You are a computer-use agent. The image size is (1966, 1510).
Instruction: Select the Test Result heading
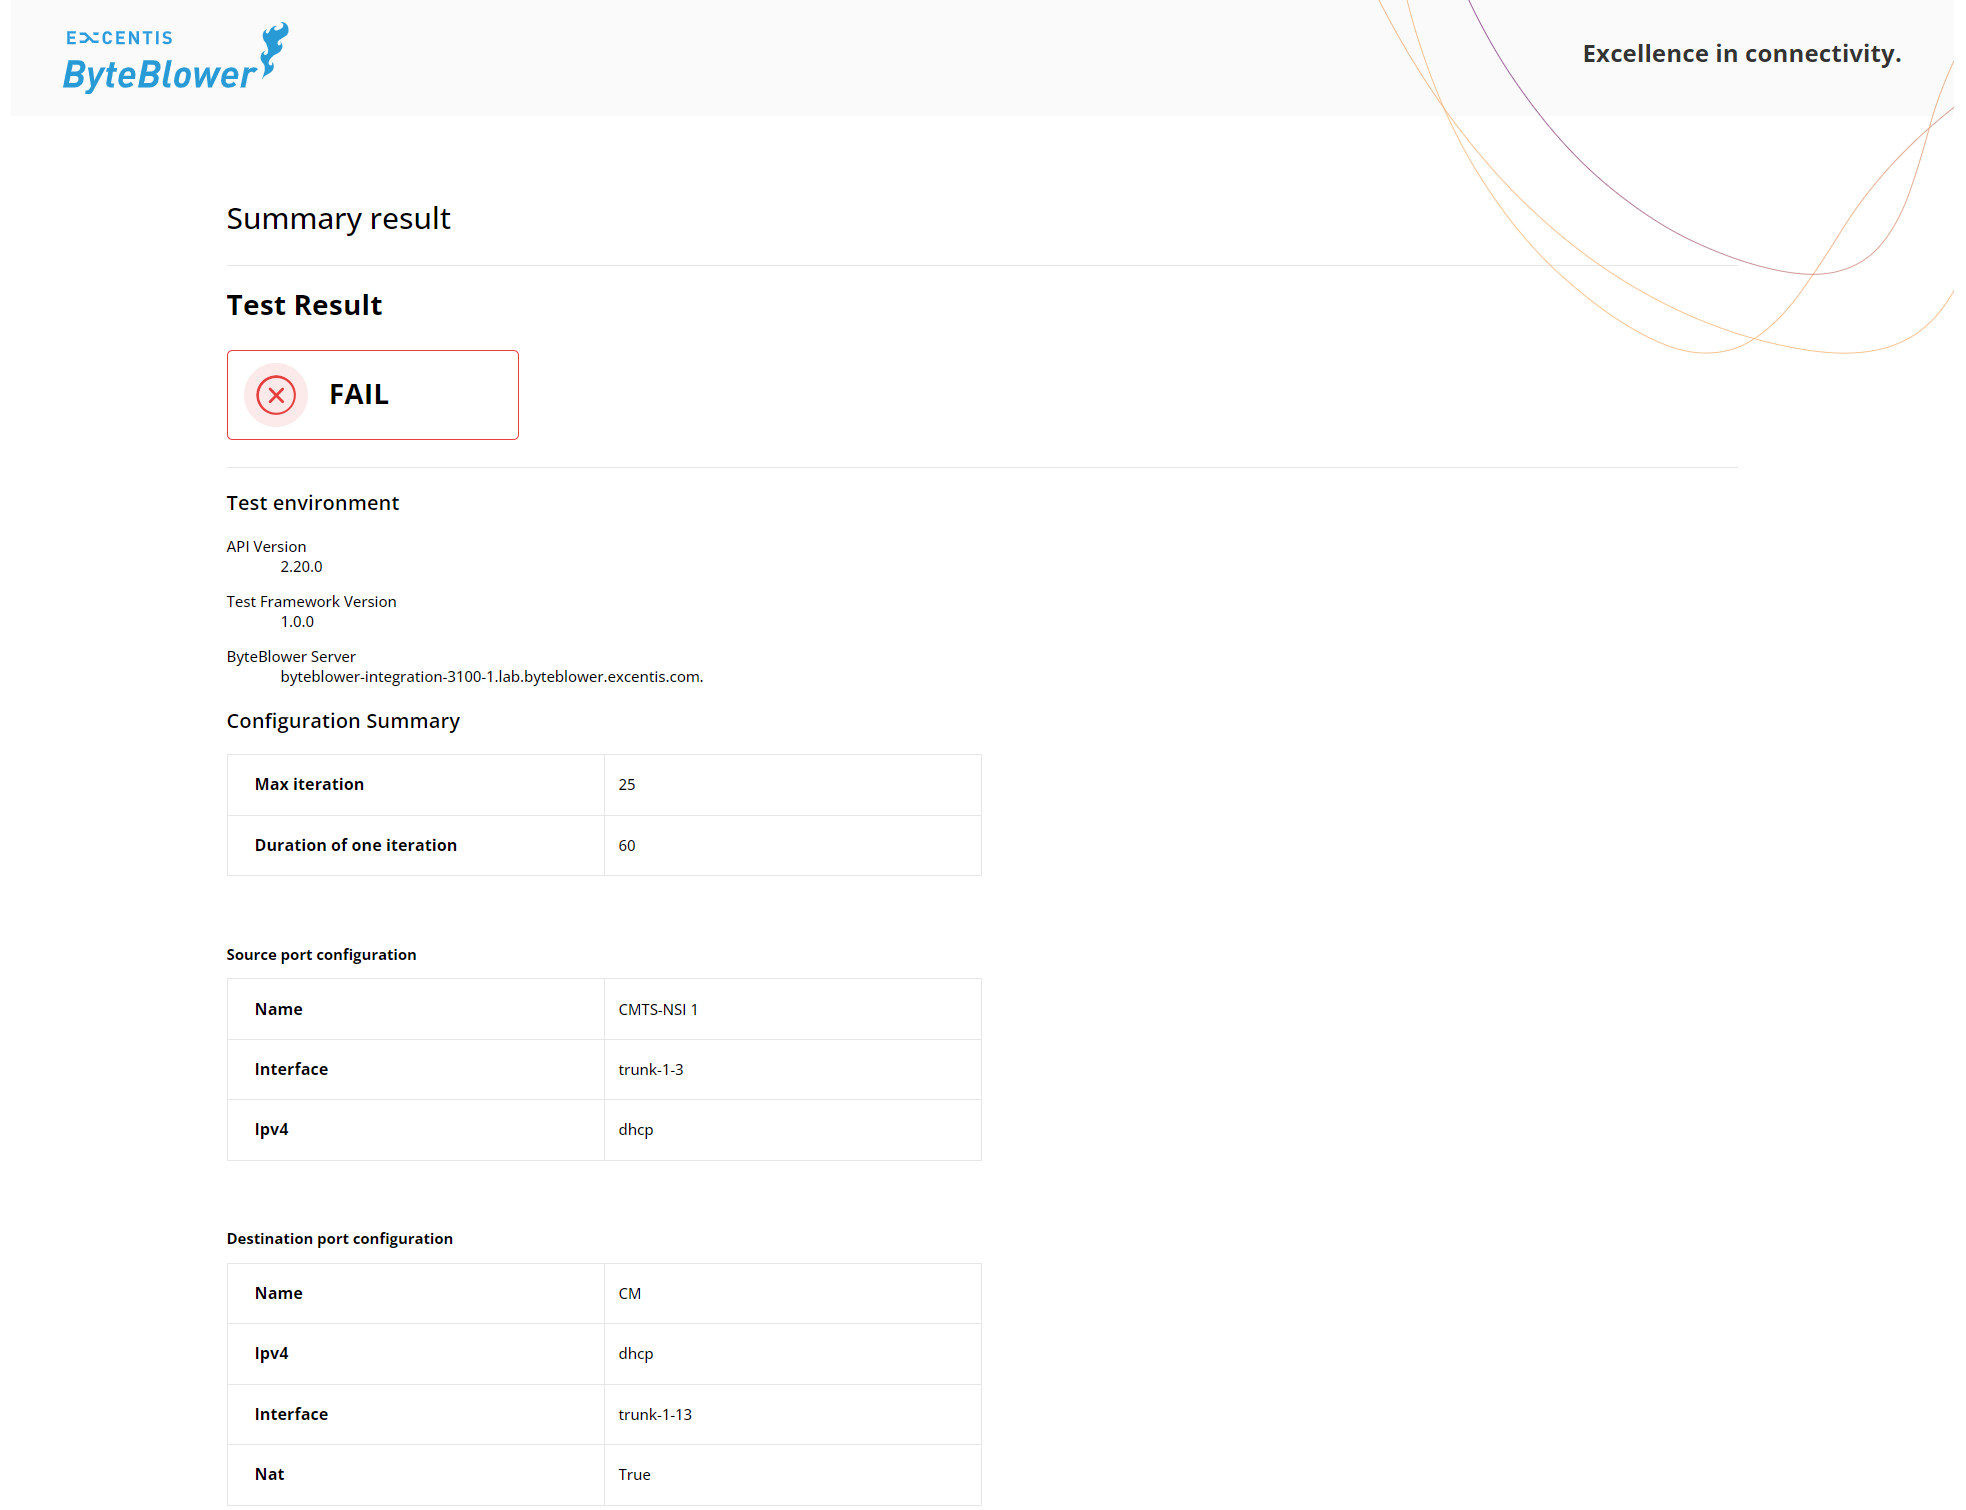click(x=303, y=305)
